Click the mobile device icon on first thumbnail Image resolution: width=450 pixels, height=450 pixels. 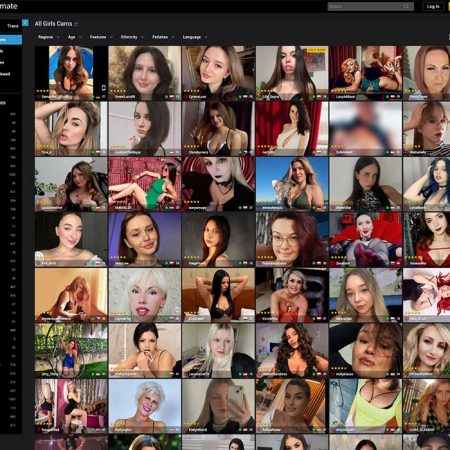[104, 88]
